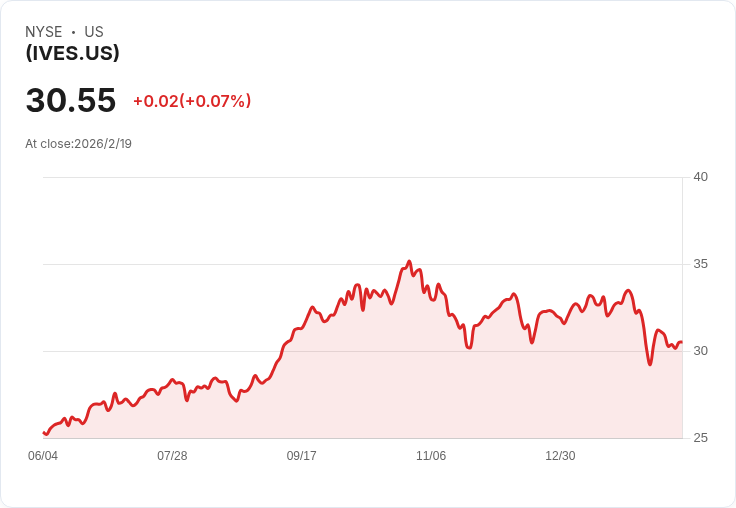The image size is (736, 508).
Task: Click the chart's highest peak above 35
Action: point(409,262)
